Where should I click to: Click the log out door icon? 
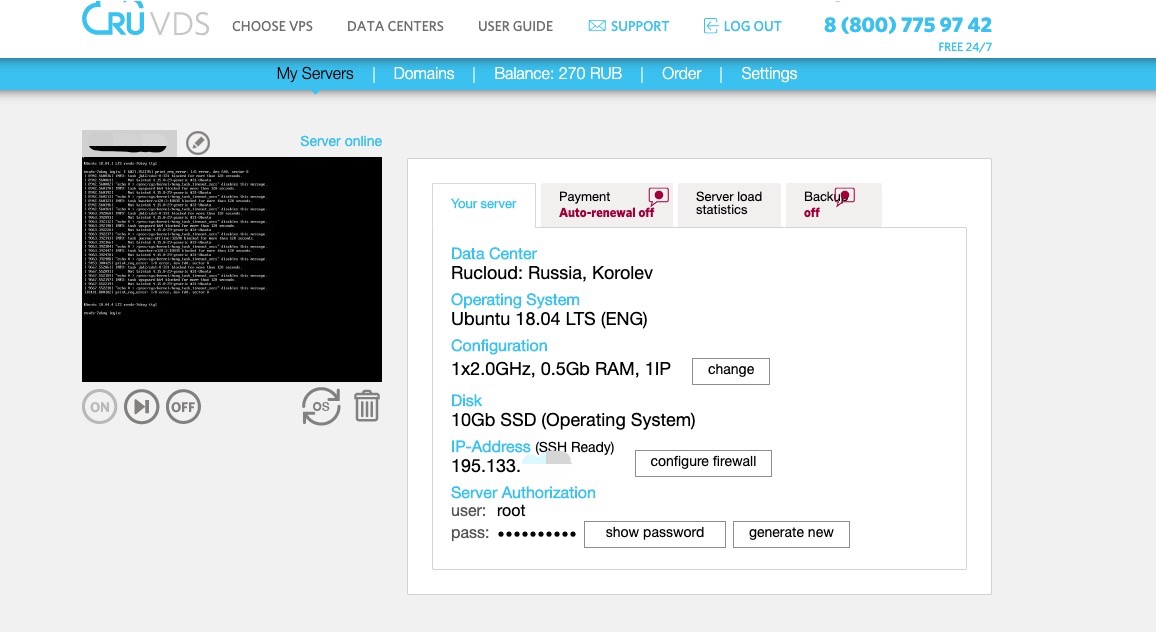(x=711, y=26)
